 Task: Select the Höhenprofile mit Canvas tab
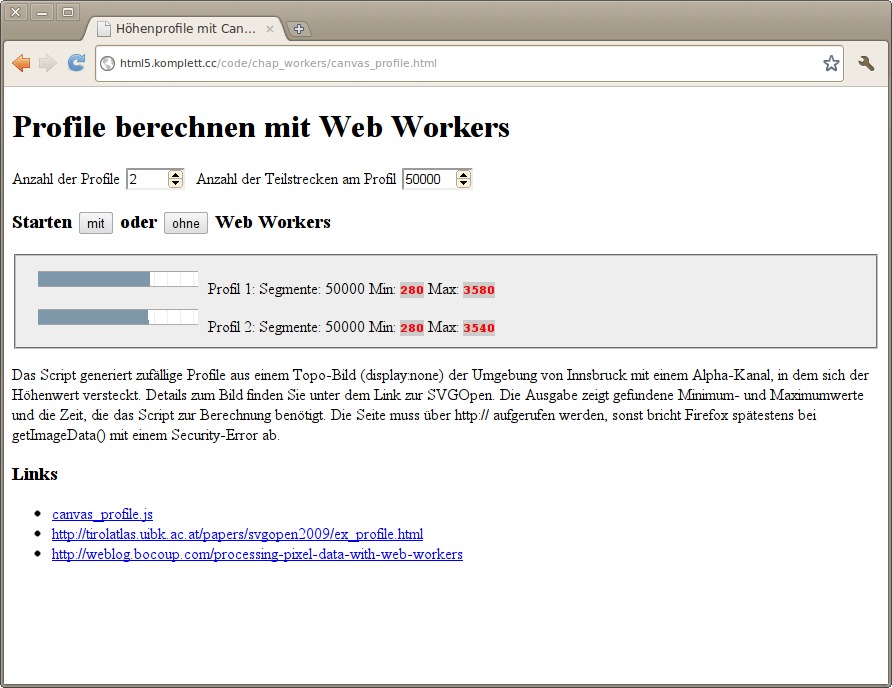pyautogui.click(x=180, y=29)
